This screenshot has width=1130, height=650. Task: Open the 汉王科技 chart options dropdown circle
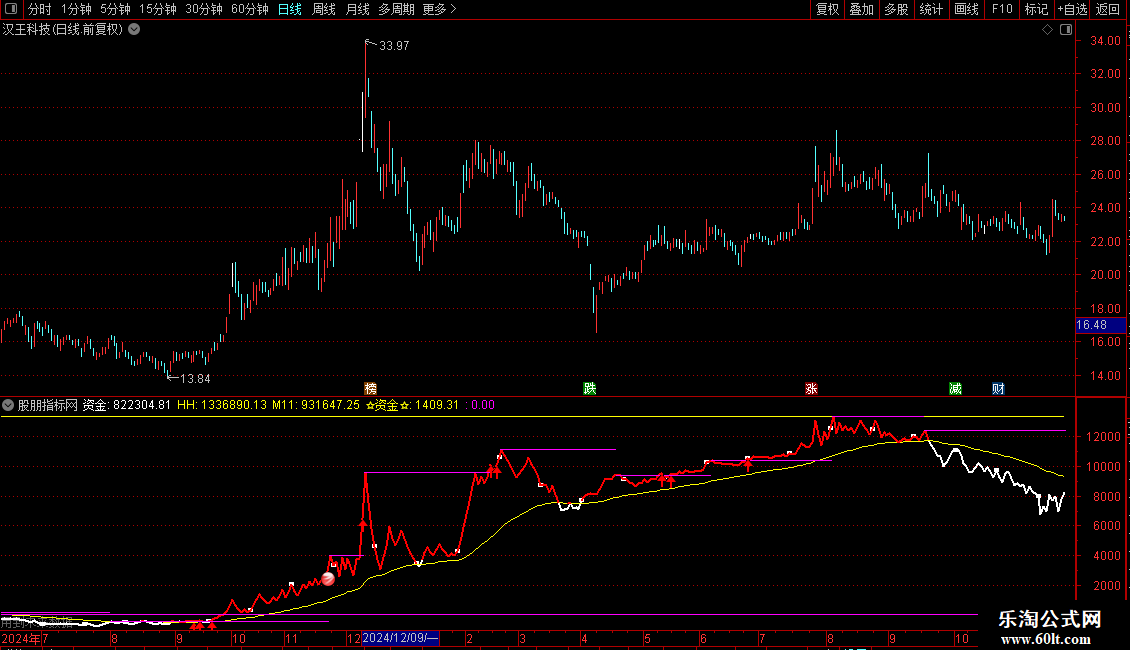click(134, 30)
